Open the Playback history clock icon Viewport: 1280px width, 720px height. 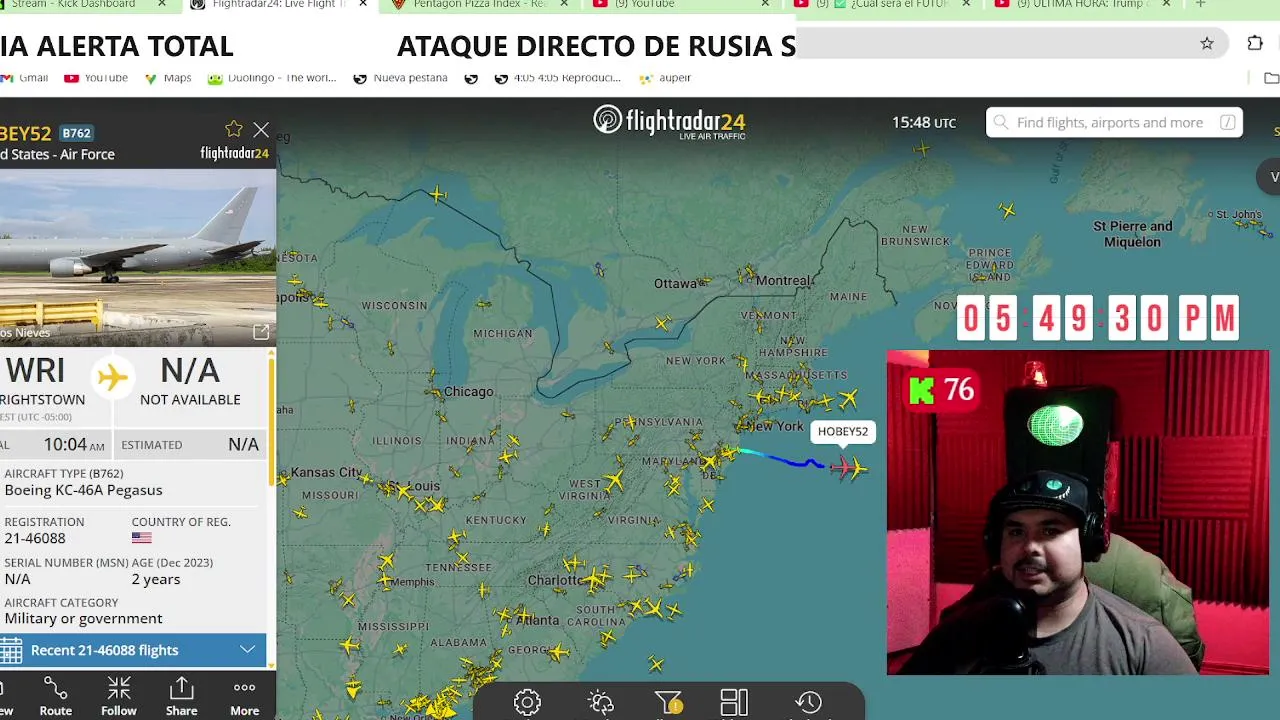click(808, 702)
